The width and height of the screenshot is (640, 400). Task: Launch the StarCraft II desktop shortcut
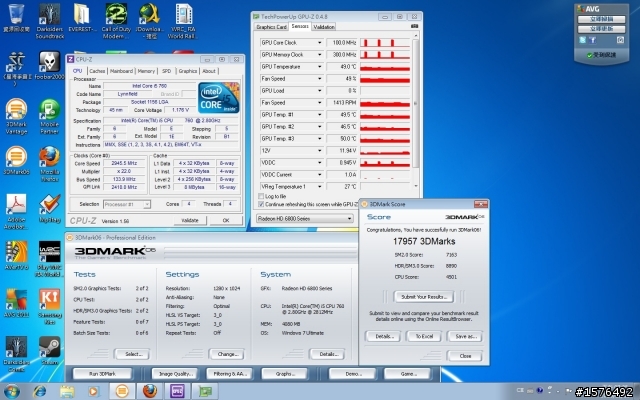click(16, 69)
